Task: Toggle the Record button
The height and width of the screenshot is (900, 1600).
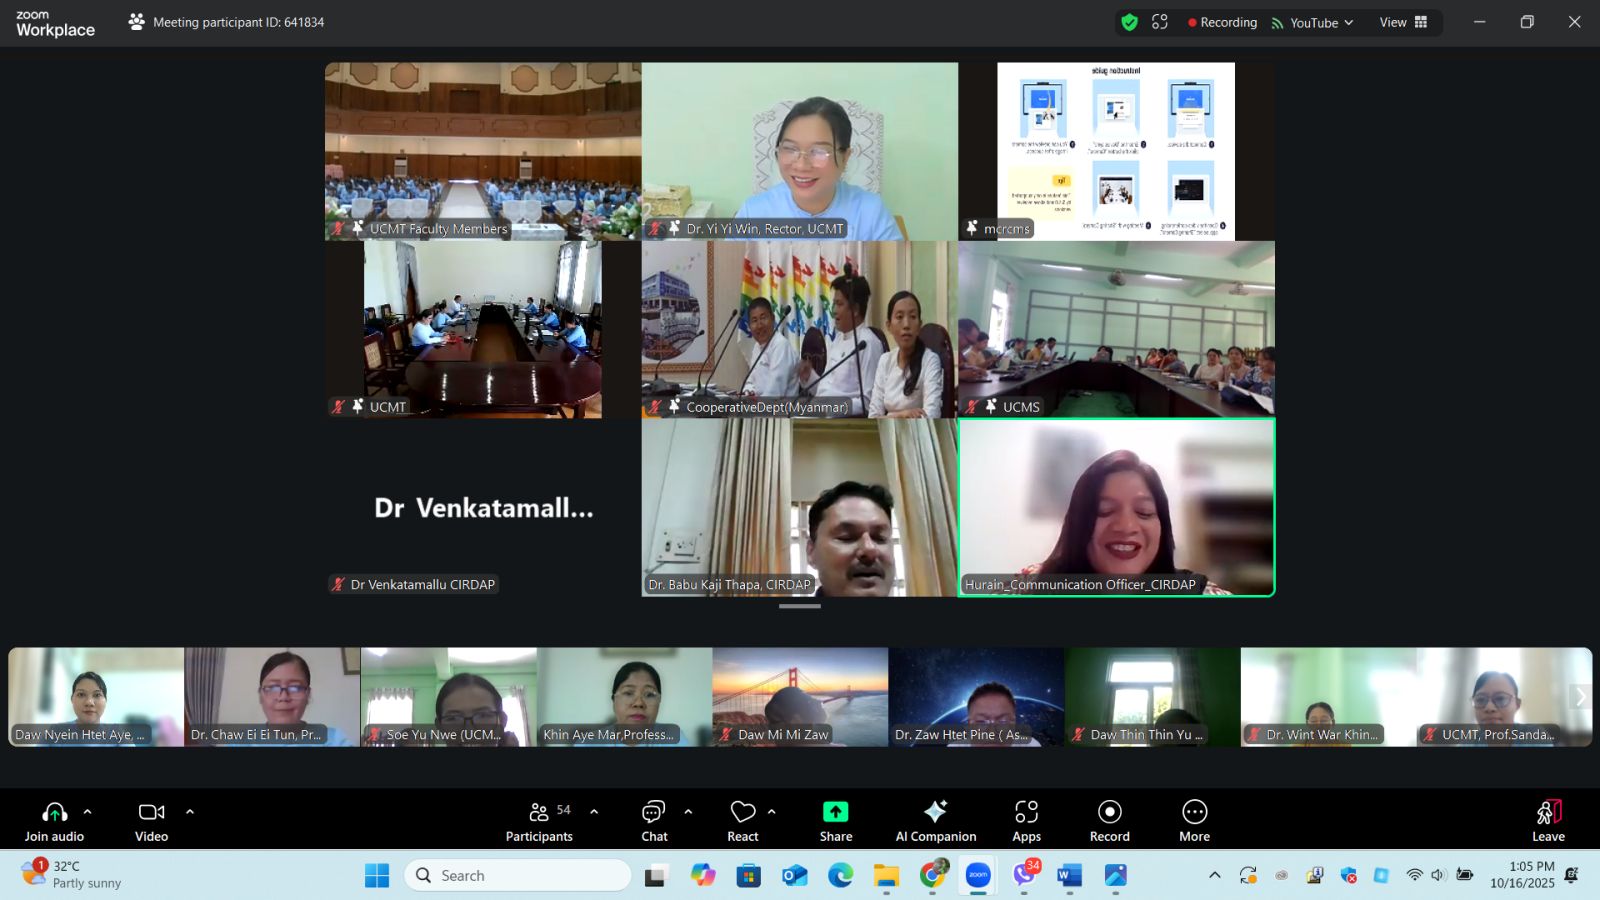Action: pos(1109,820)
